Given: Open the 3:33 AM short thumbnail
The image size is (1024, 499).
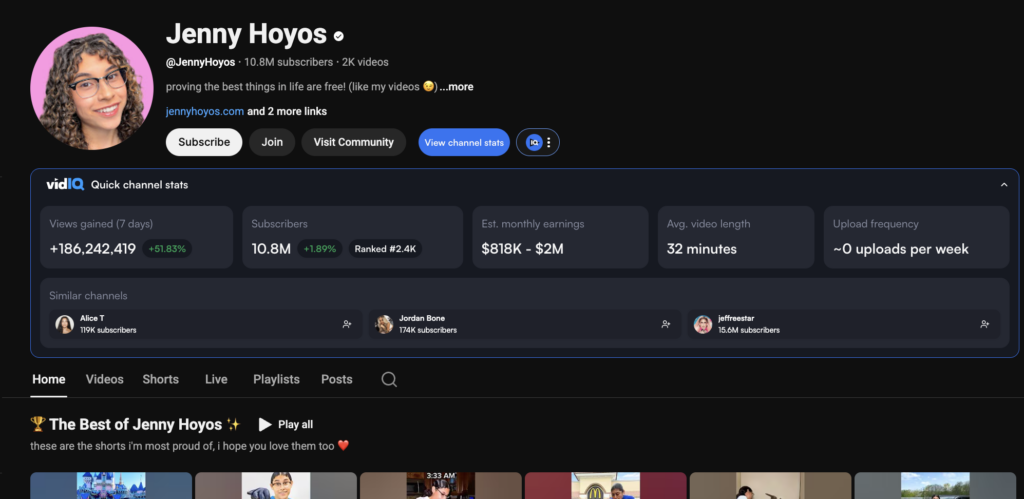Looking at the screenshot, I should pyautogui.click(x=441, y=485).
